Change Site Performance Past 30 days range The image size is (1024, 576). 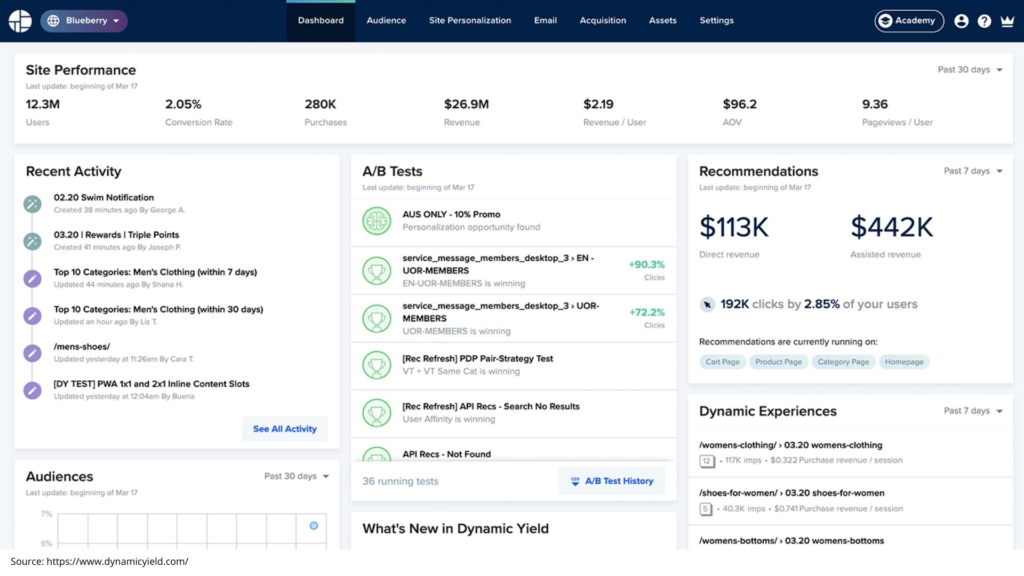[966, 70]
